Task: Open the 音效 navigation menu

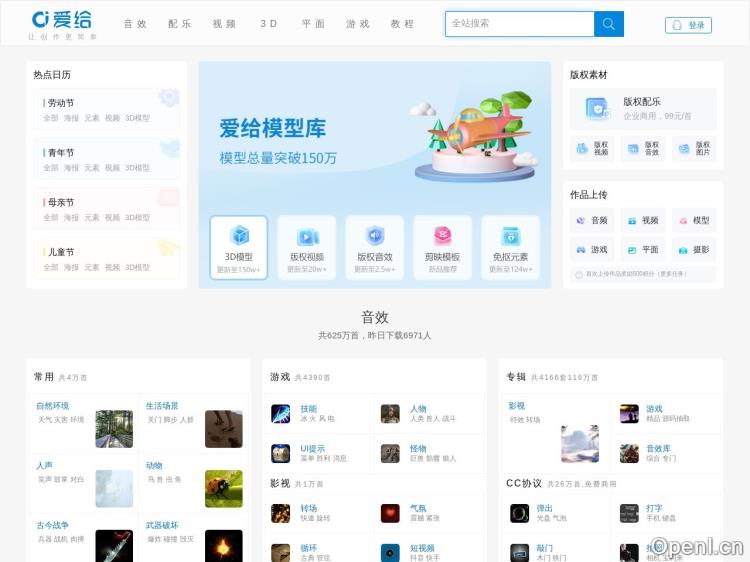Action: 135,24
